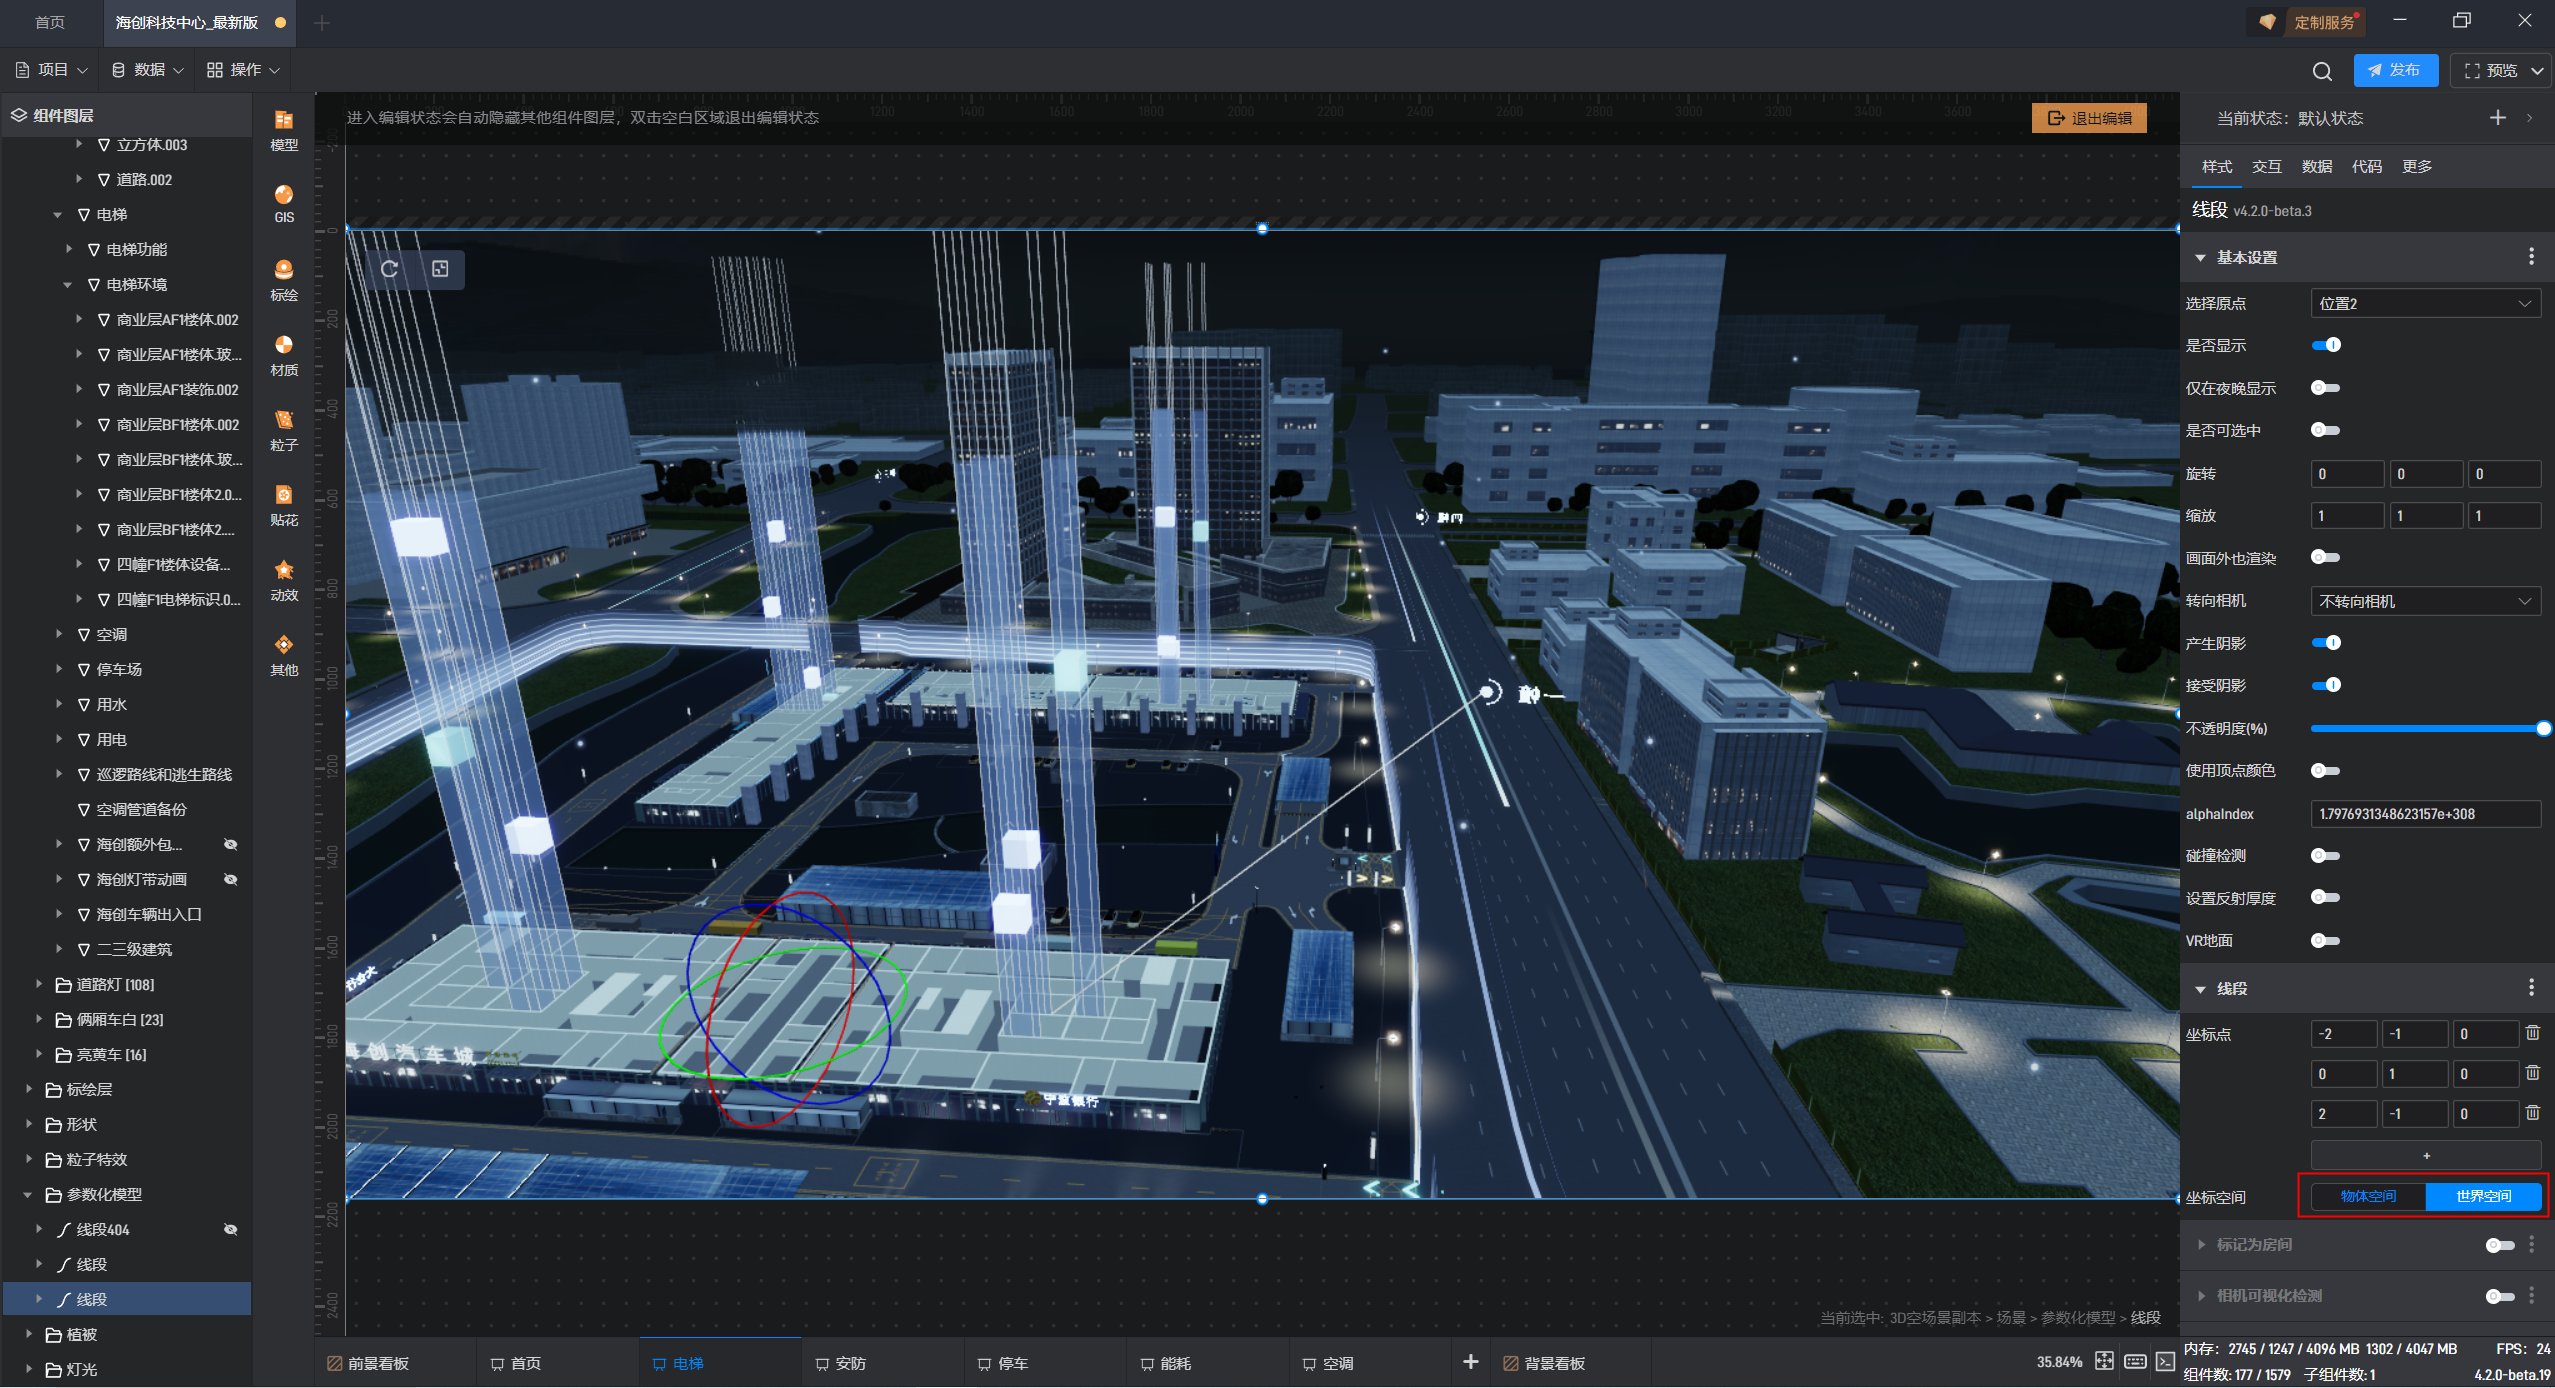2555x1388 pixels.
Task: Open the 选择原点 dropdown
Action: (x=2425, y=304)
